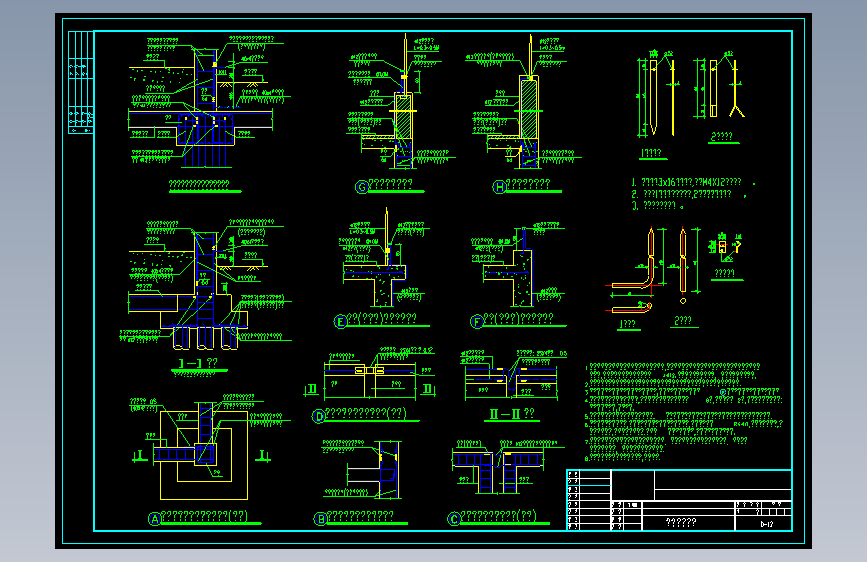
Task: Click the circled D detail marker
Action: tap(318, 417)
